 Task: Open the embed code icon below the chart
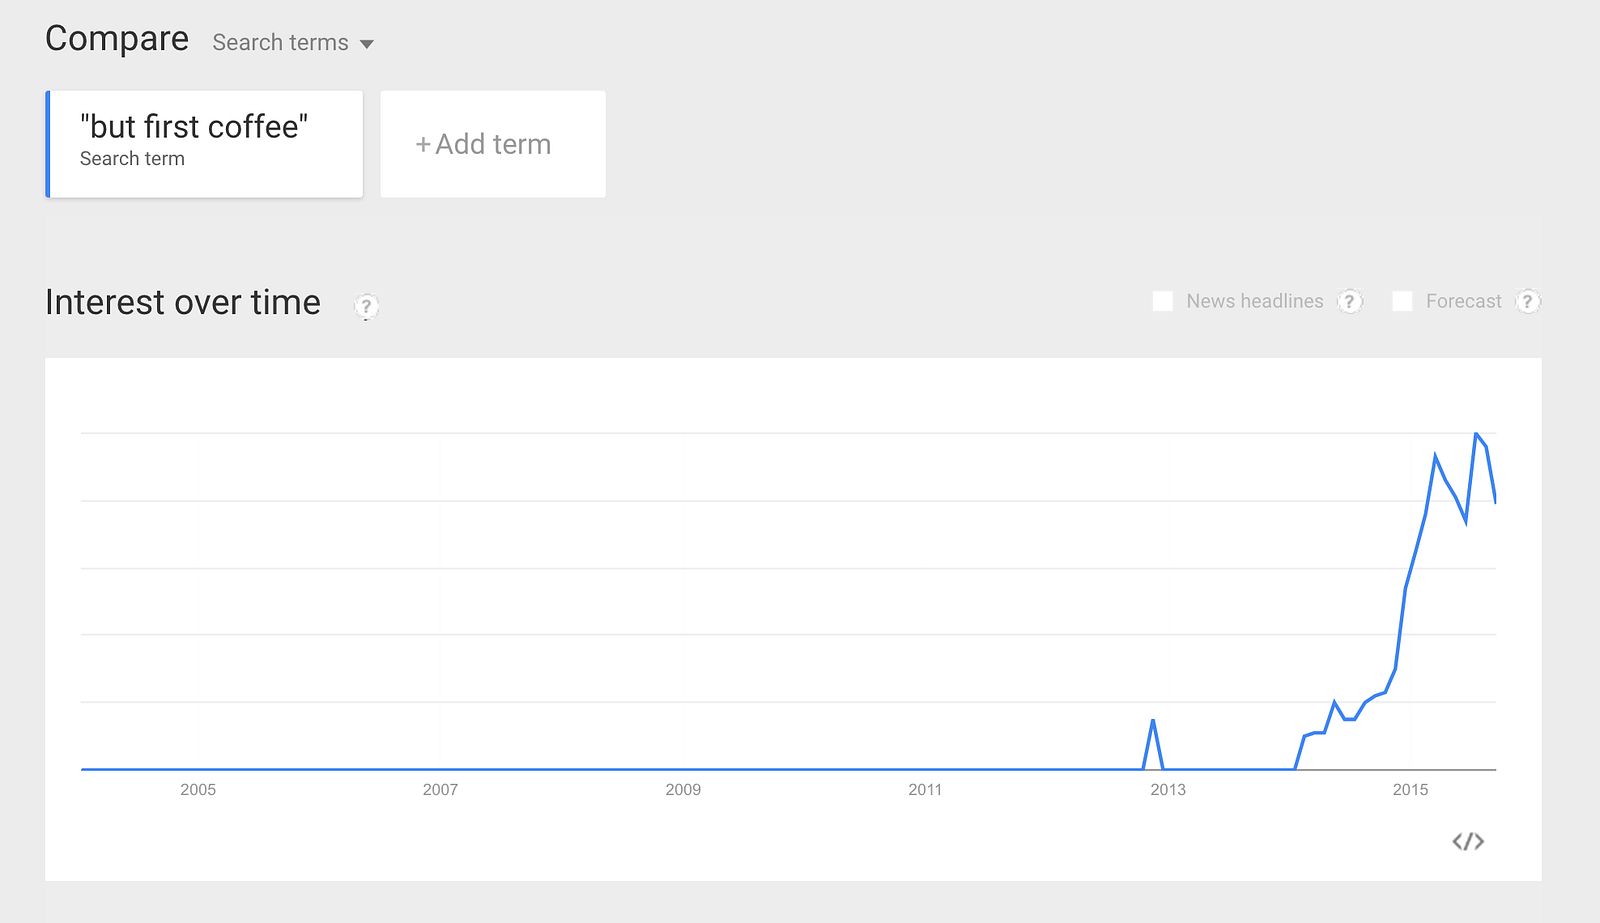click(1468, 842)
